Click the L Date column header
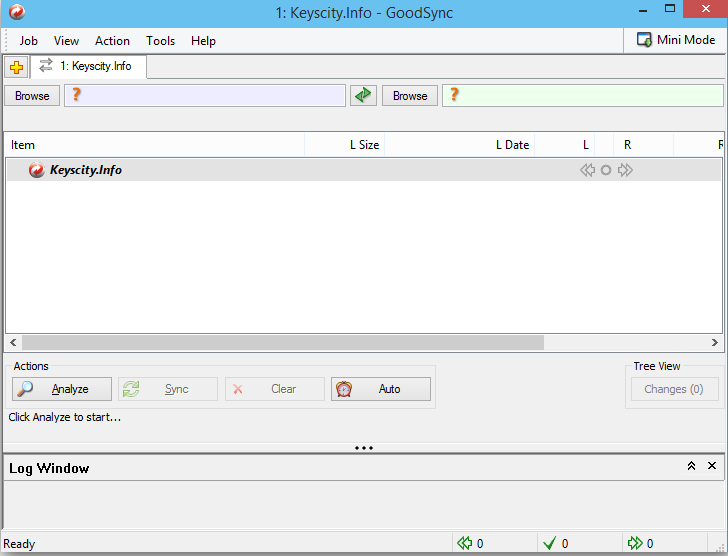 (460, 145)
